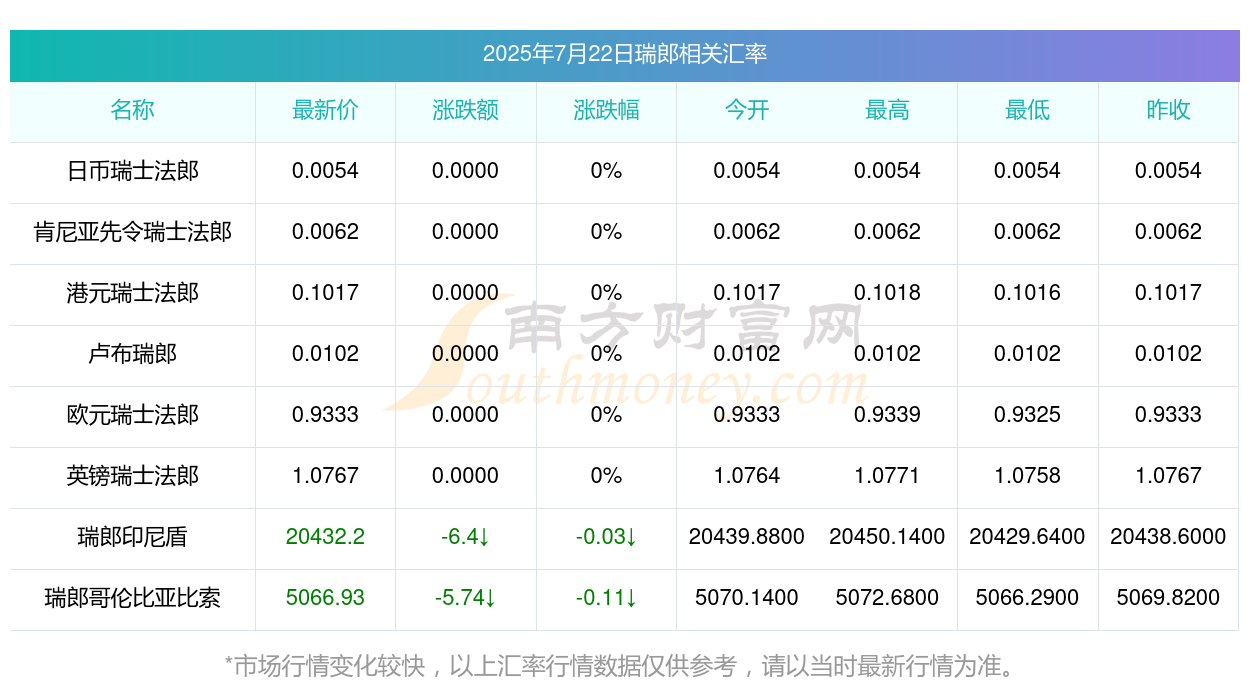The width and height of the screenshot is (1250, 698).
Task: Click the percentage '-0.11↓'
Action: pos(606,598)
